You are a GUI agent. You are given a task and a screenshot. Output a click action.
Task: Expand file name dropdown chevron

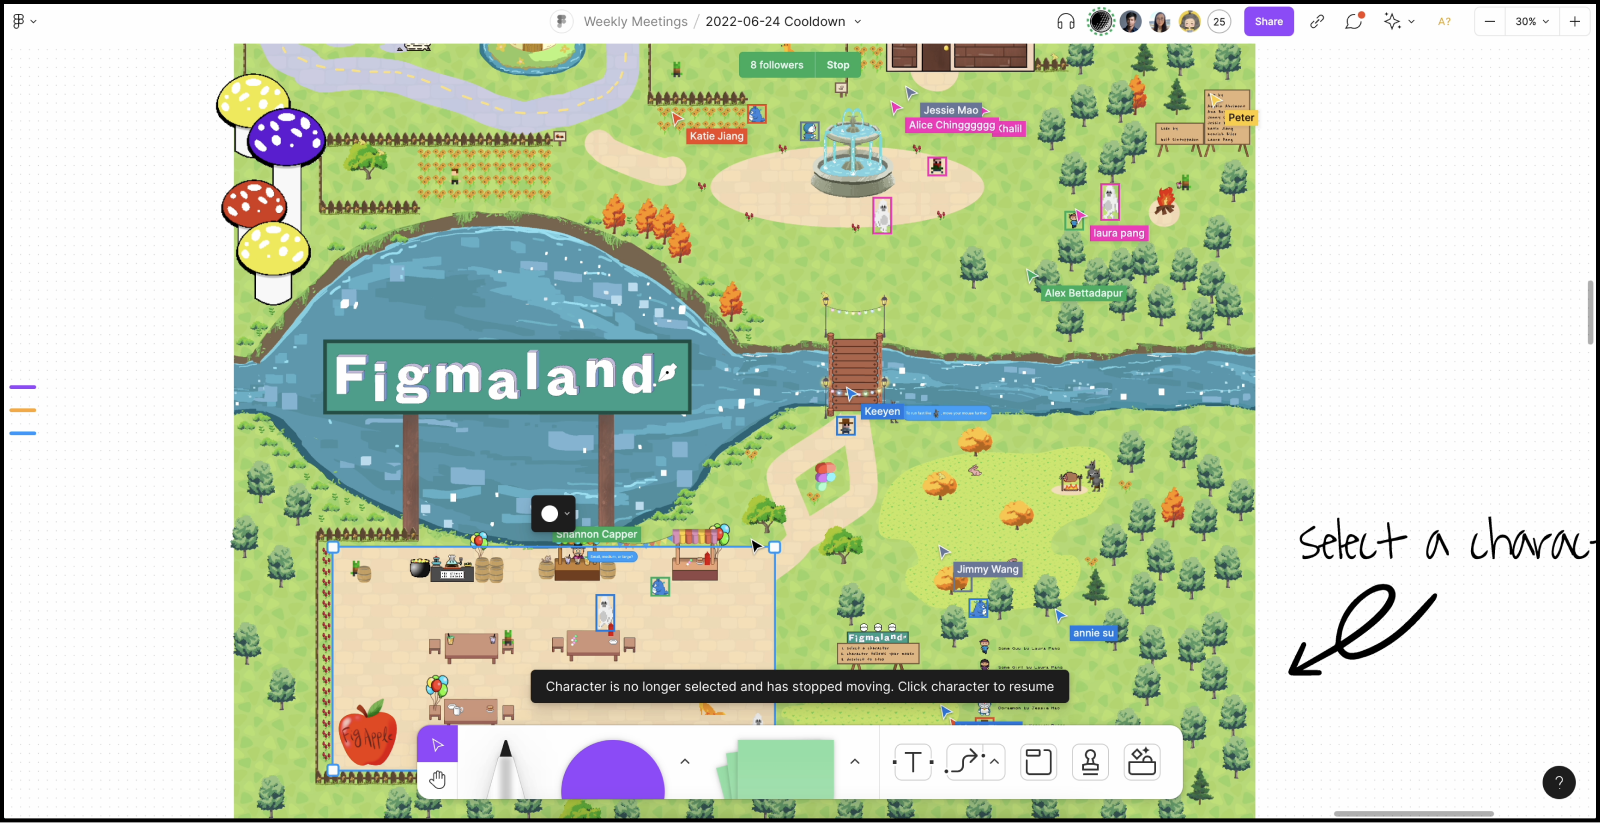[857, 21]
